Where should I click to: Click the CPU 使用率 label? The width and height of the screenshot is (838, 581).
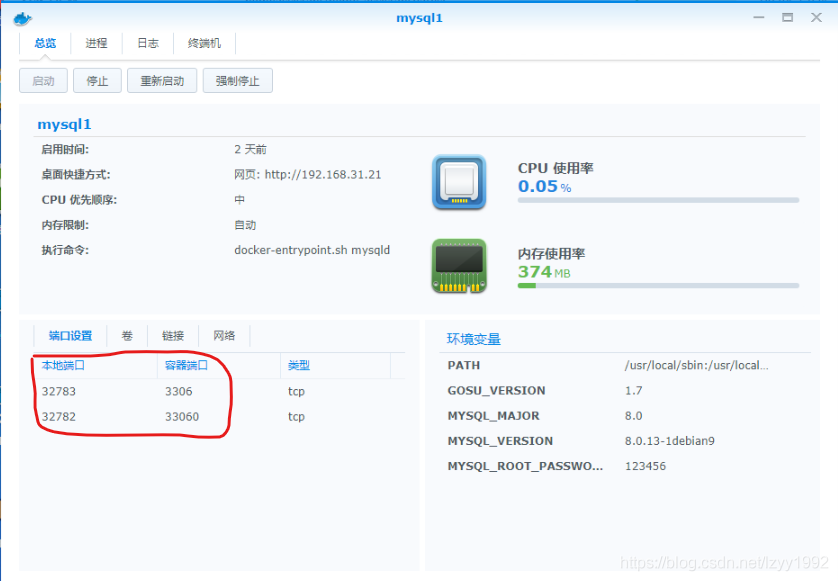click(555, 168)
